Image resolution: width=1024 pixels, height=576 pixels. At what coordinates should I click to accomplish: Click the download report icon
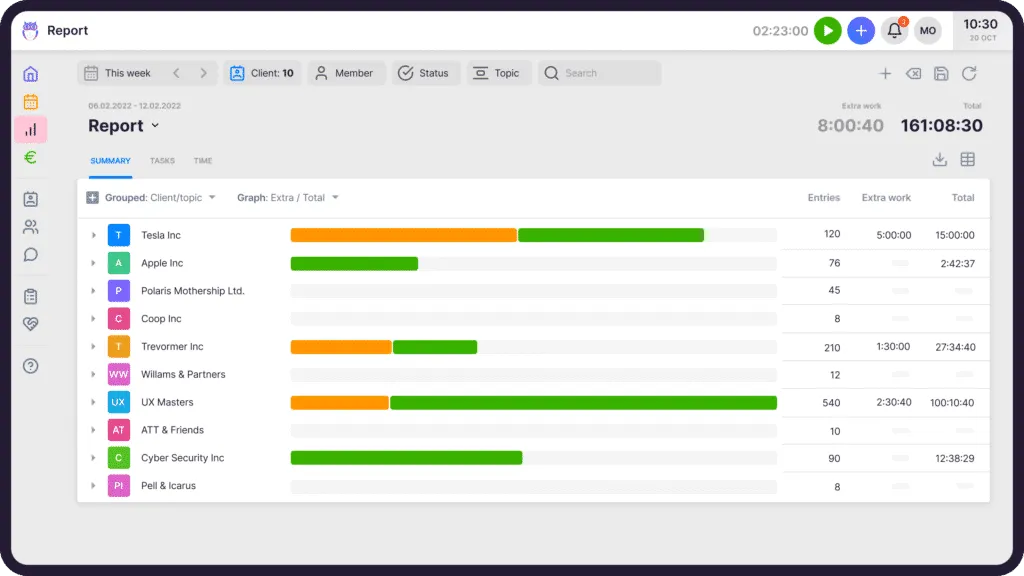(x=939, y=160)
